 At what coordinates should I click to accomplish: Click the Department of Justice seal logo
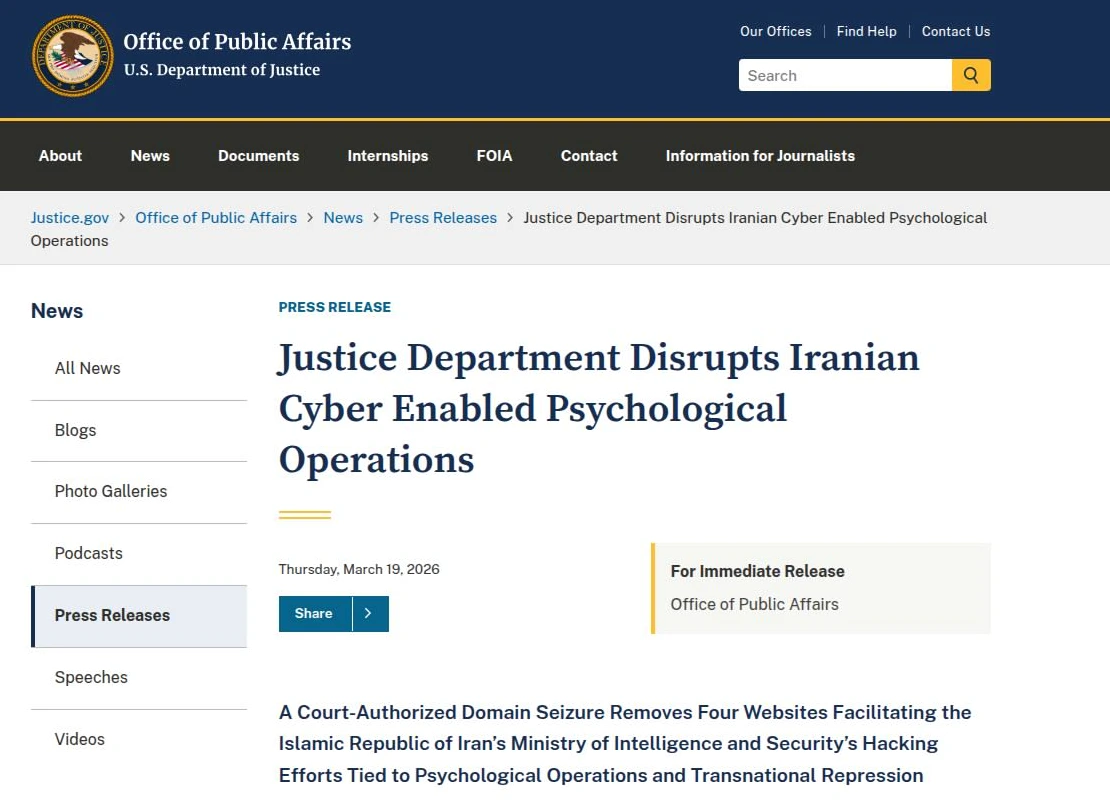tap(72, 56)
